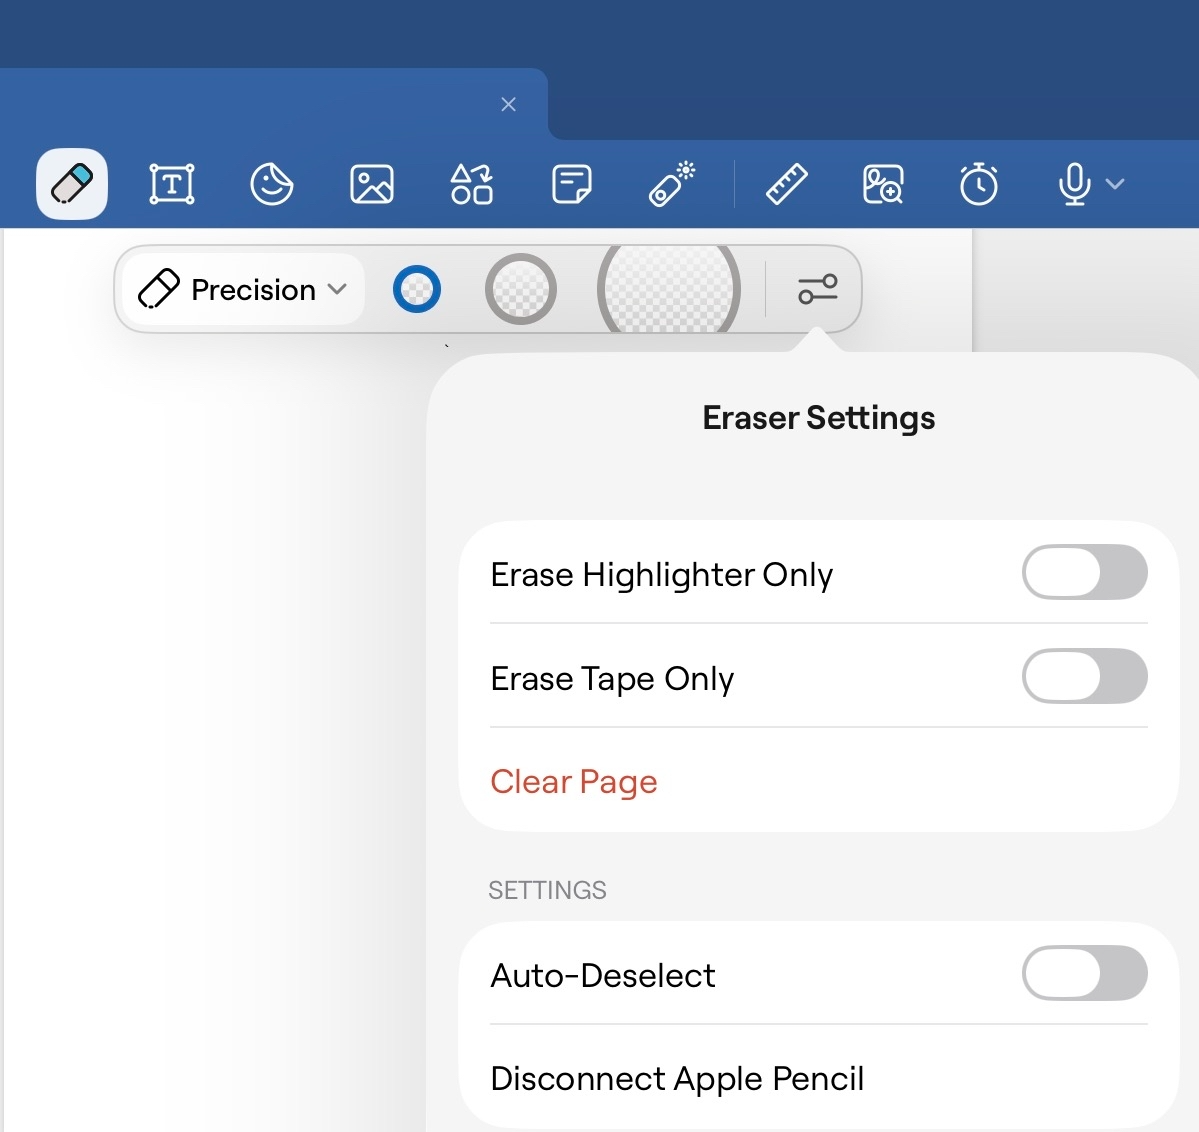This screenshot has height=1132, width=1199.
Task: Close the open document tab
Action: (509, 104)
